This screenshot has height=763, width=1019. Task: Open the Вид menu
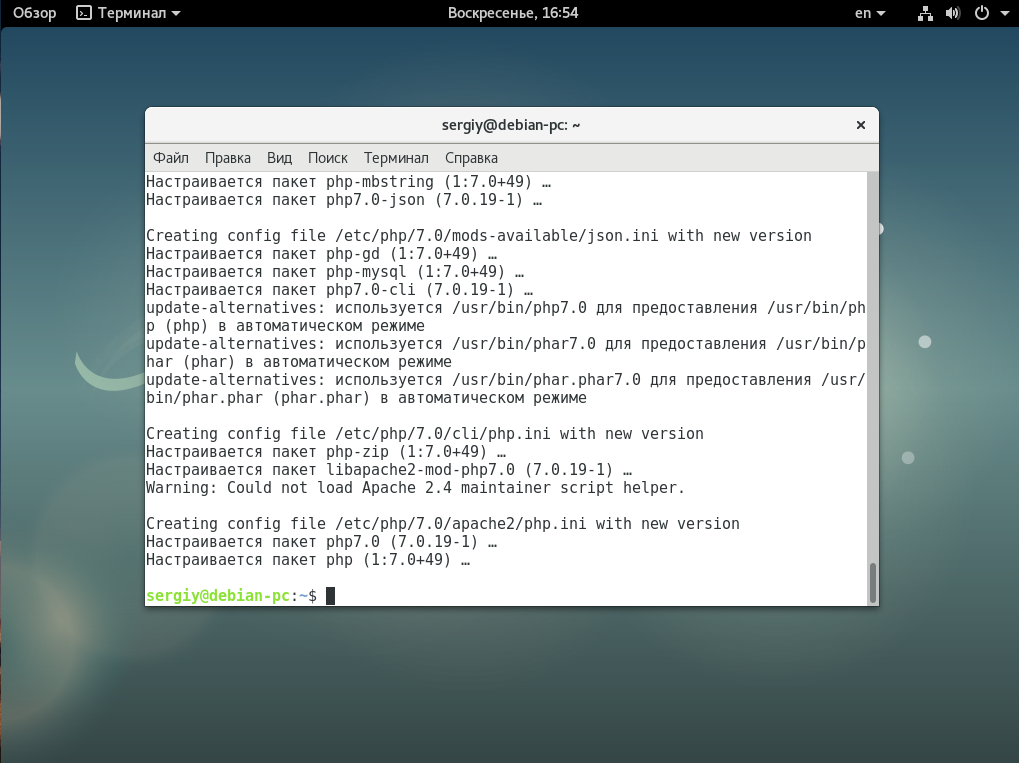(x=279, y=158)
